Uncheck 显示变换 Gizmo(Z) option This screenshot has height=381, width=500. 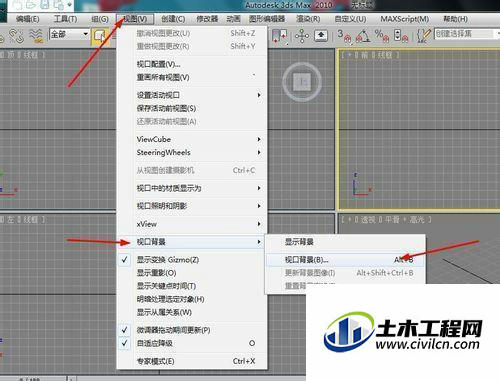coord(192,260)
